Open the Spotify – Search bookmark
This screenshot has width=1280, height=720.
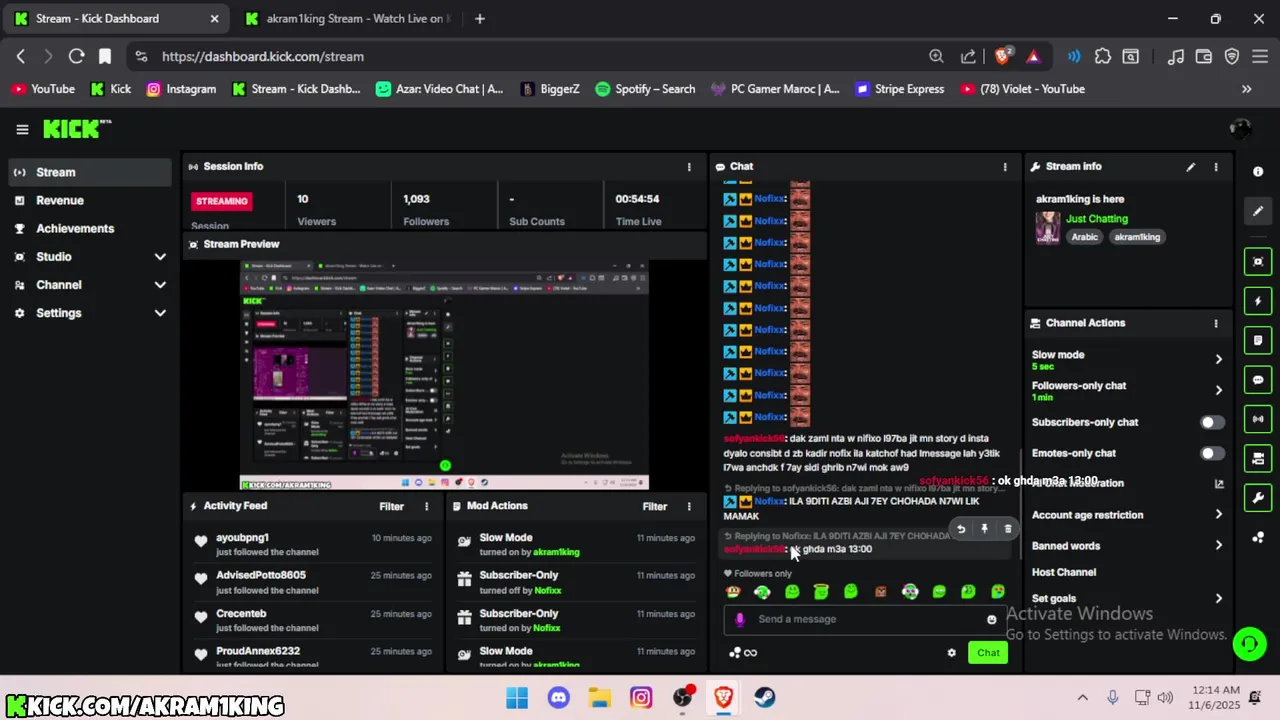tap(645, 89)
